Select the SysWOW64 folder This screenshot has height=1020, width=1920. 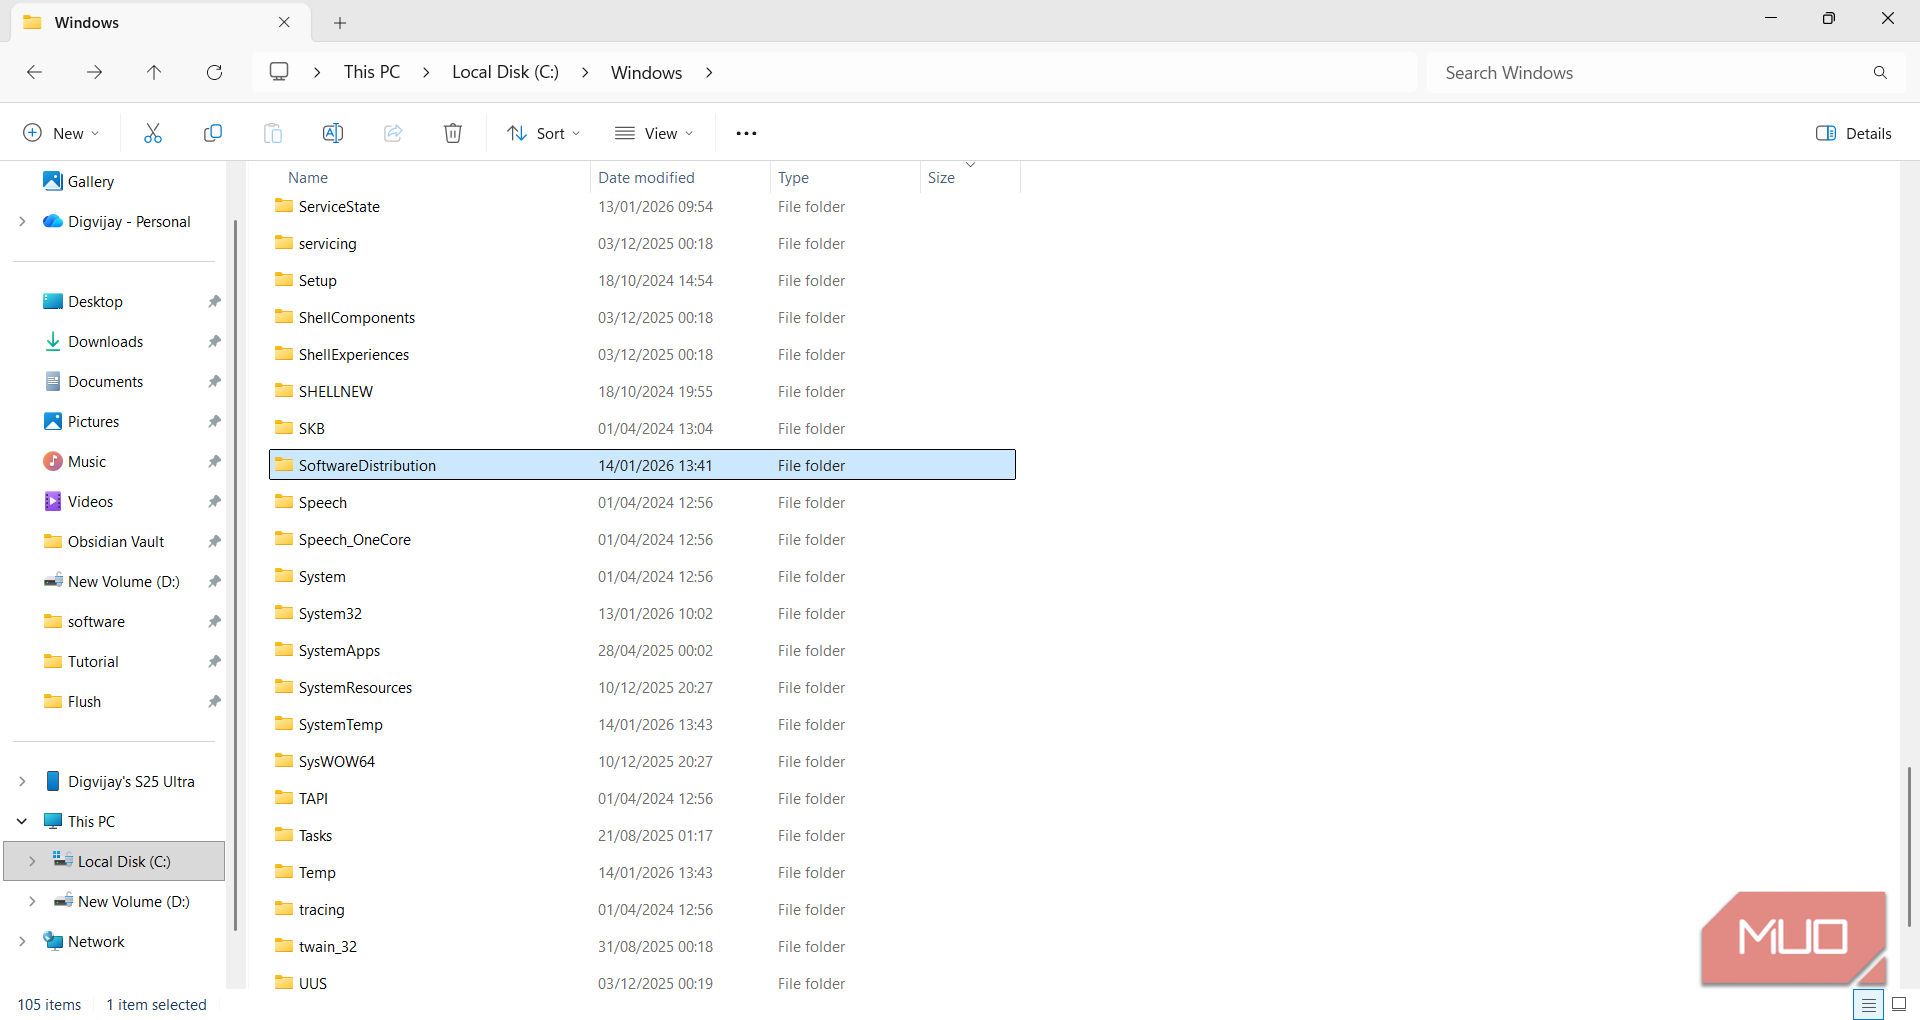642,761
